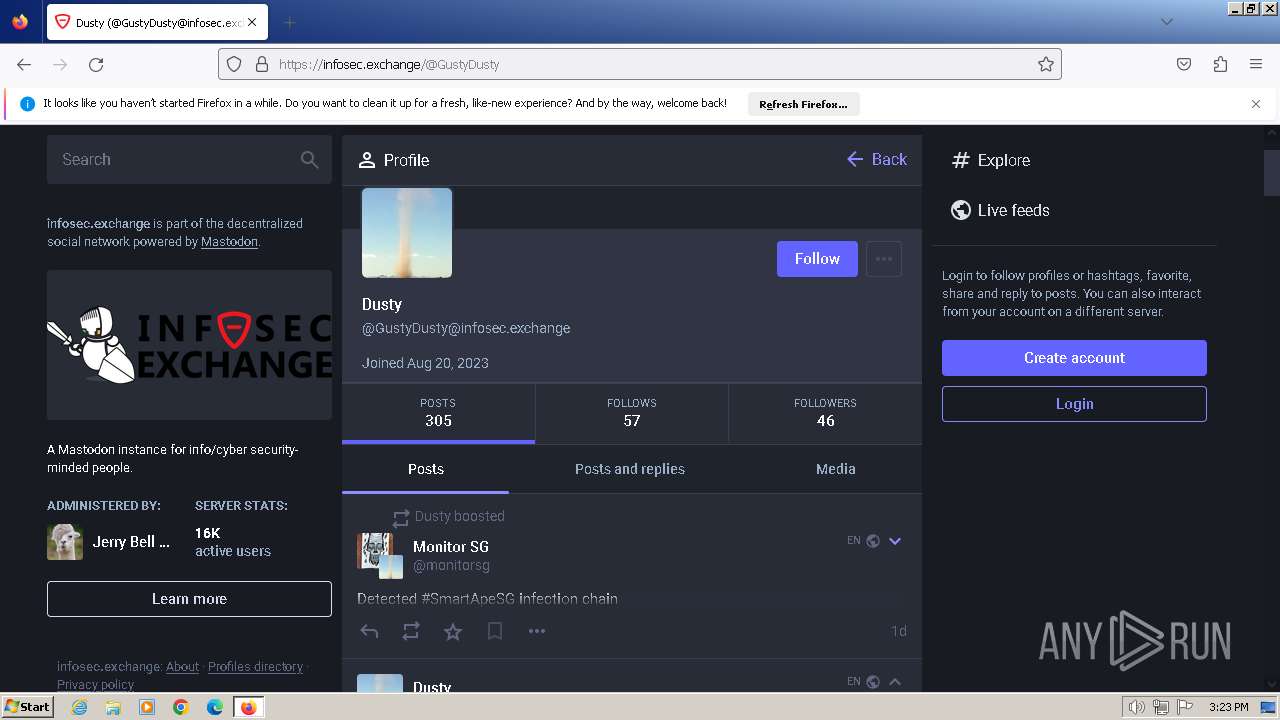Click the Learn more button
Viewport: 1280px width, 720px height.
click(189, 599)
